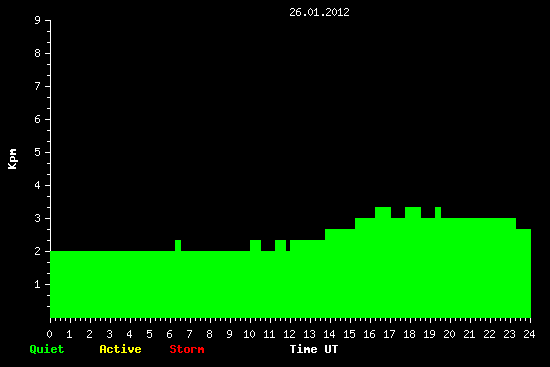Click the green bar near hour 10
Image resolution: width=550 pixels, height=367 pixels.
(255, 245)
